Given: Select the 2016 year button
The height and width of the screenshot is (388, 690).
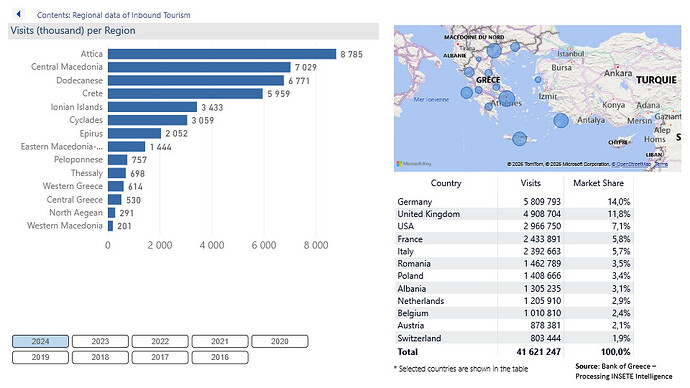Looking at the screenshot, I should (x=220, y=357).
